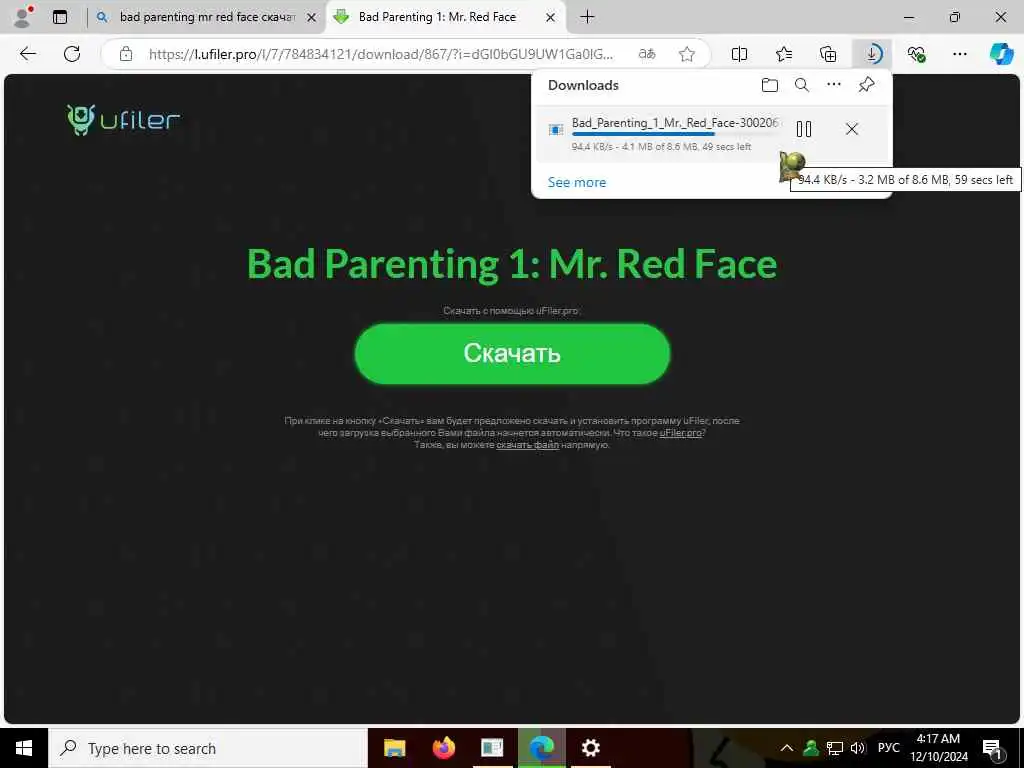Screen dimensions: 1024x768
Task: Open Browser essentials heart icon
Action: click(x=916, y=54)
